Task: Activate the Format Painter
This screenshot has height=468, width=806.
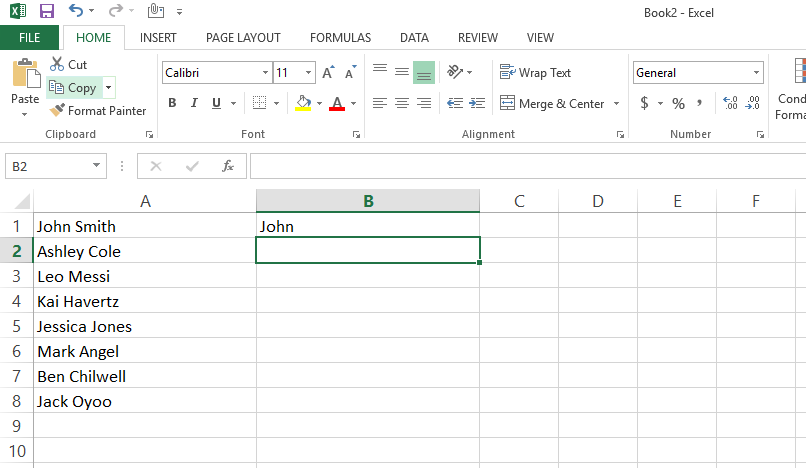Action: [98, 111]
